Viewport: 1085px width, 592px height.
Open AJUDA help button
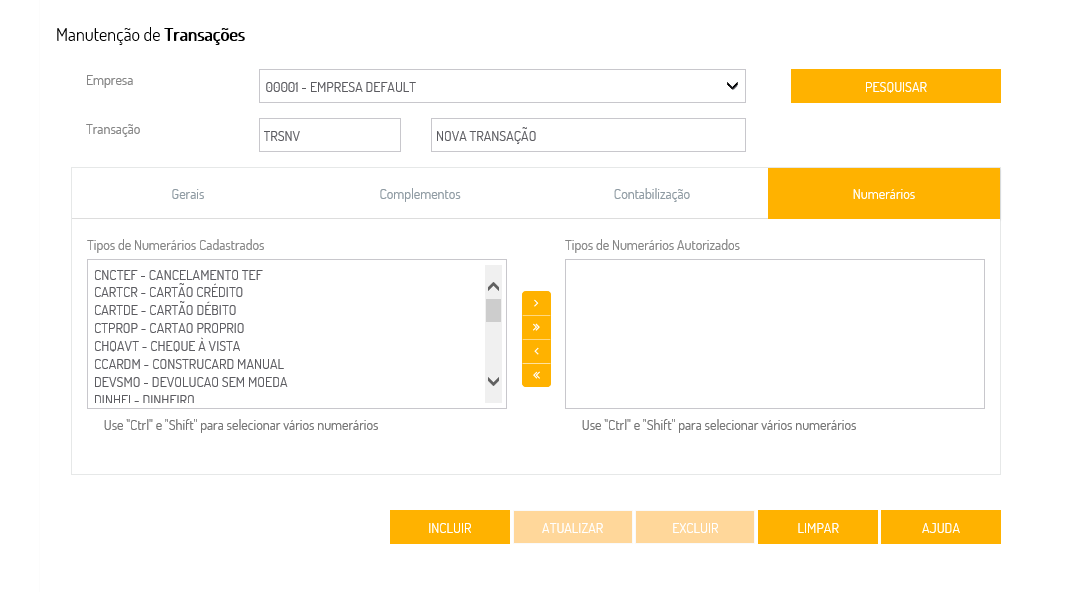point(941,528)
